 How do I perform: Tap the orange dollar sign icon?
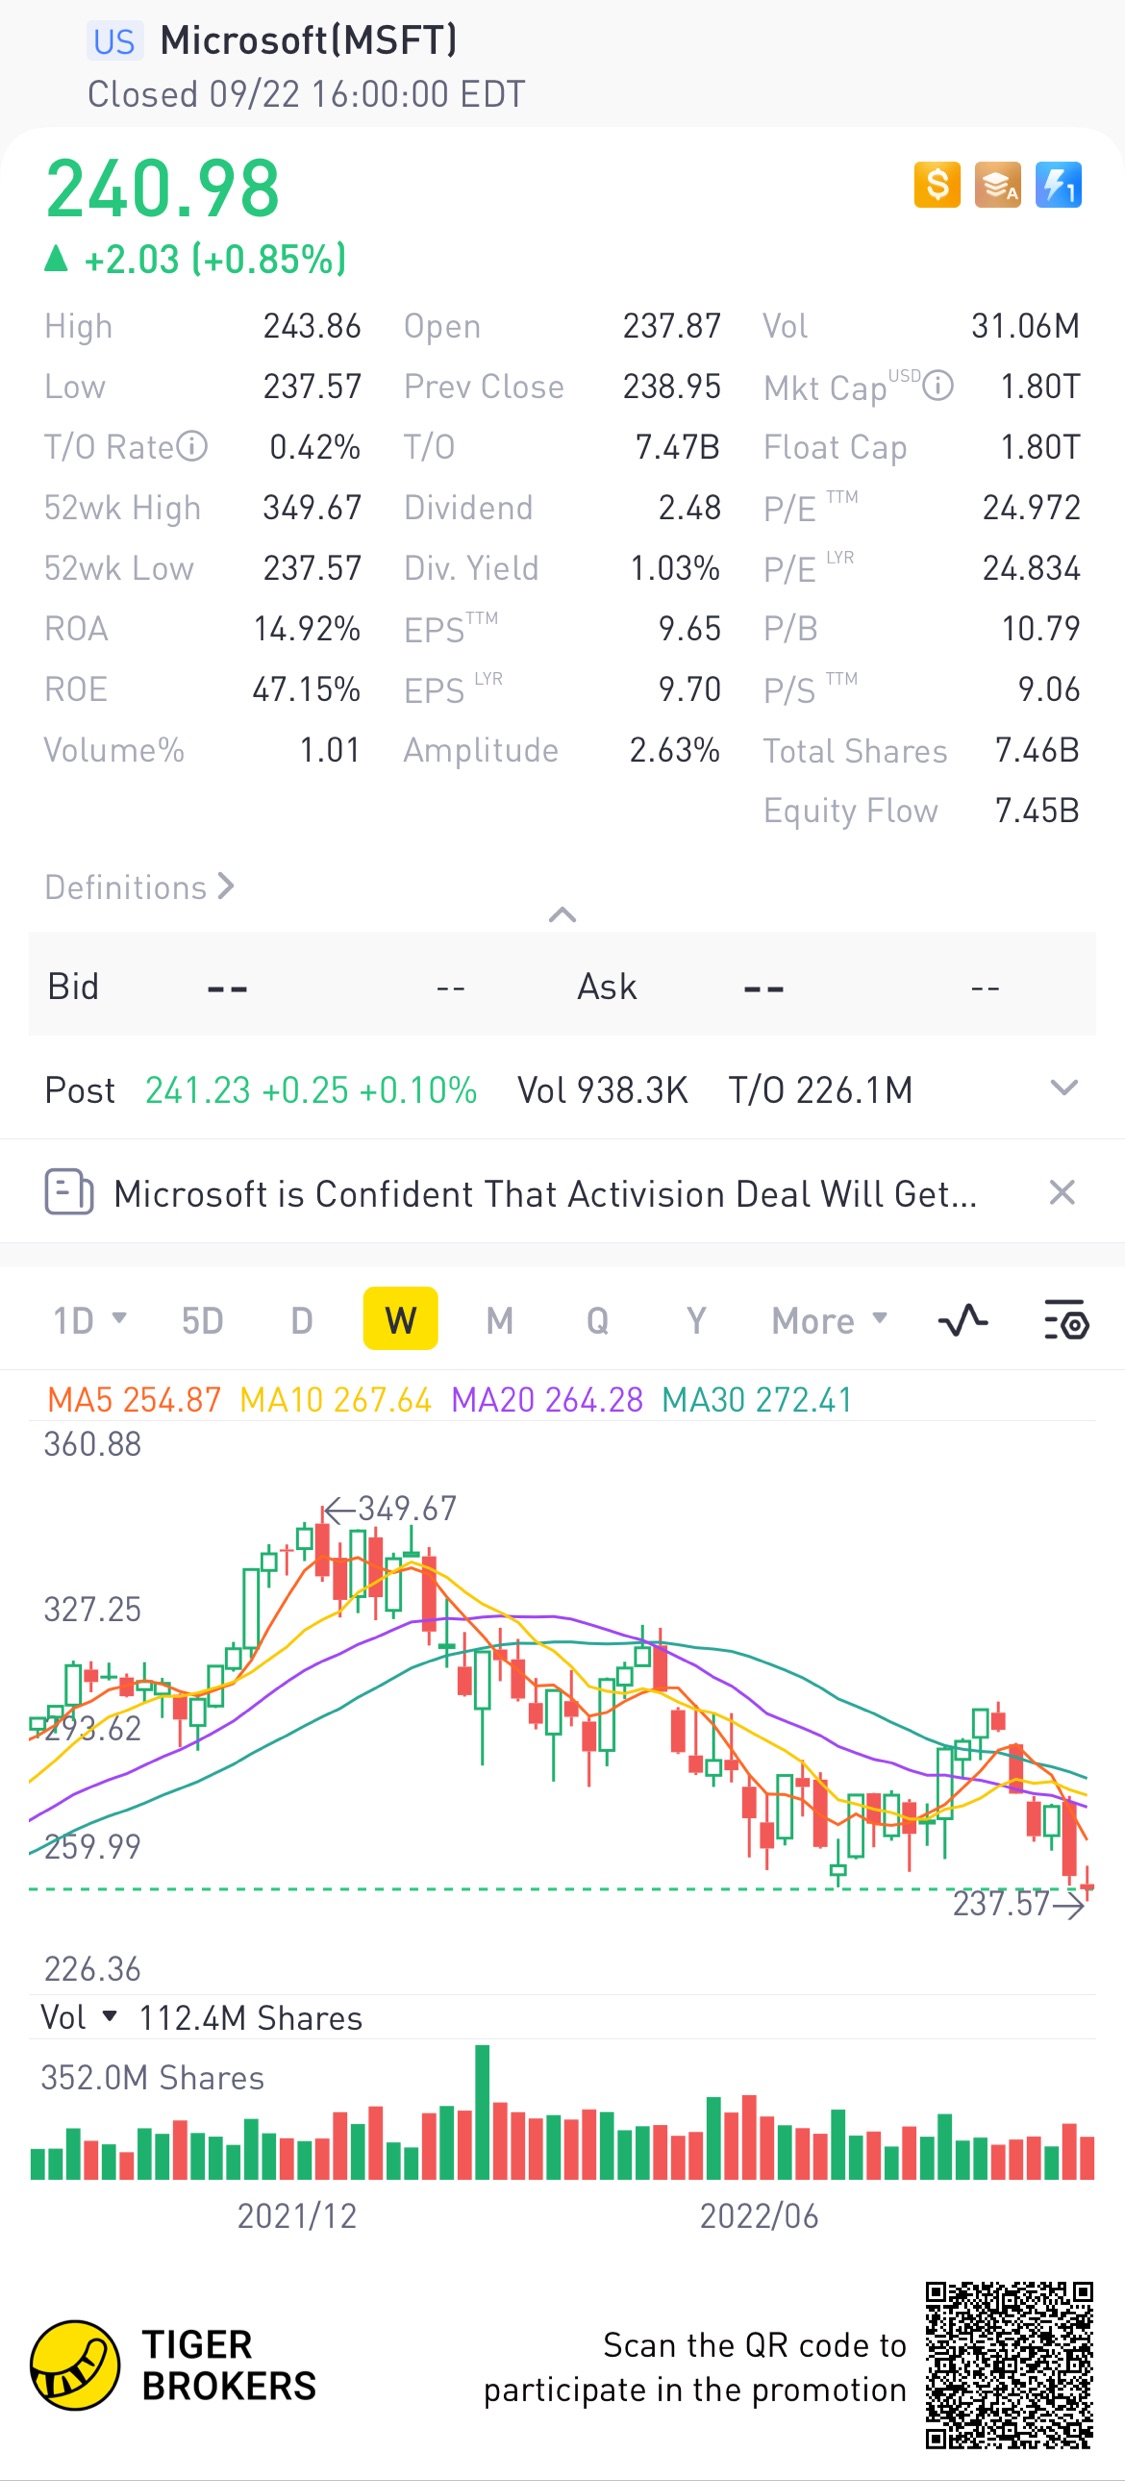937,185
